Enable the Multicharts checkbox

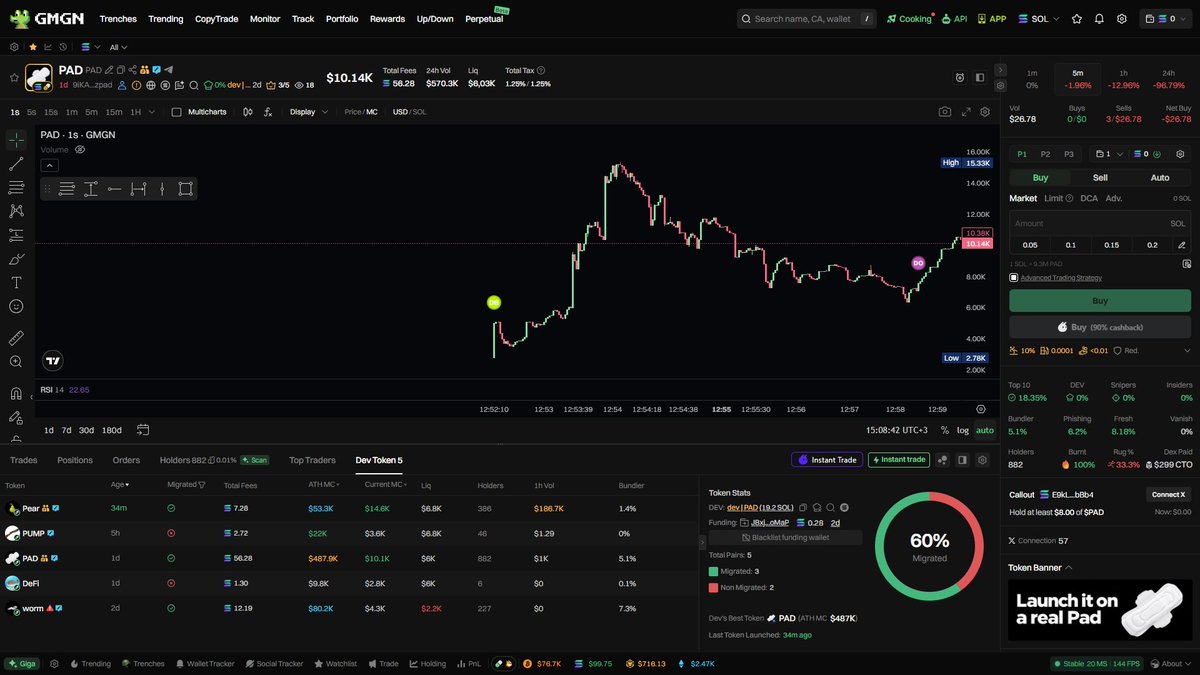(177, 112)
